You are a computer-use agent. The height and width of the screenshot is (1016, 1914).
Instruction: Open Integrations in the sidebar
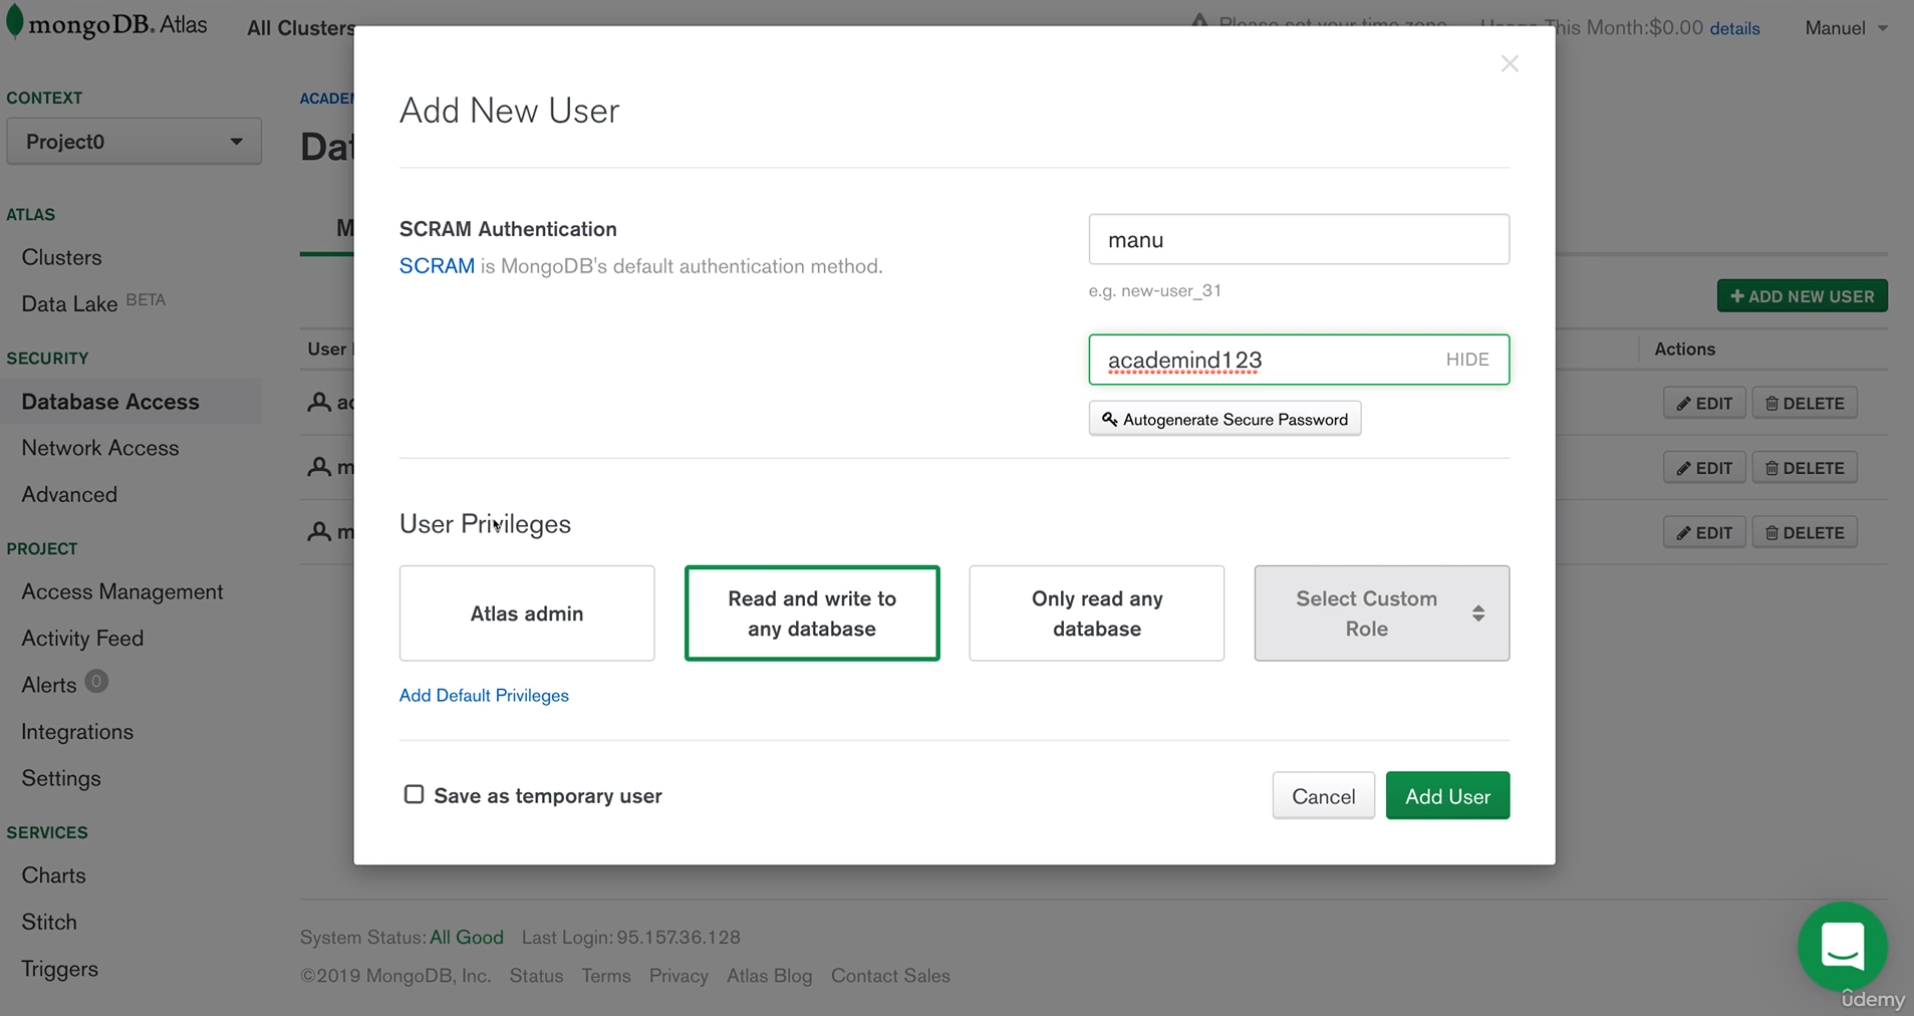[x=77, y=731]
